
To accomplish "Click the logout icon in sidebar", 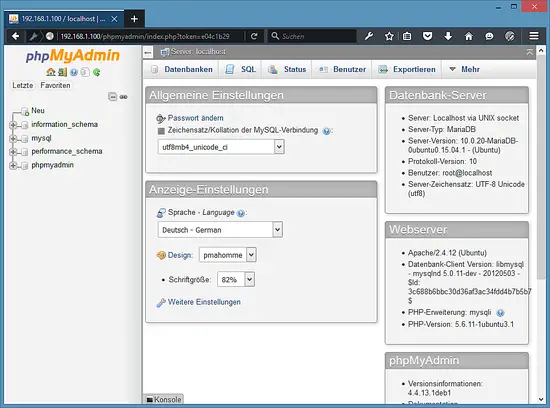I will tap(62, 72).
